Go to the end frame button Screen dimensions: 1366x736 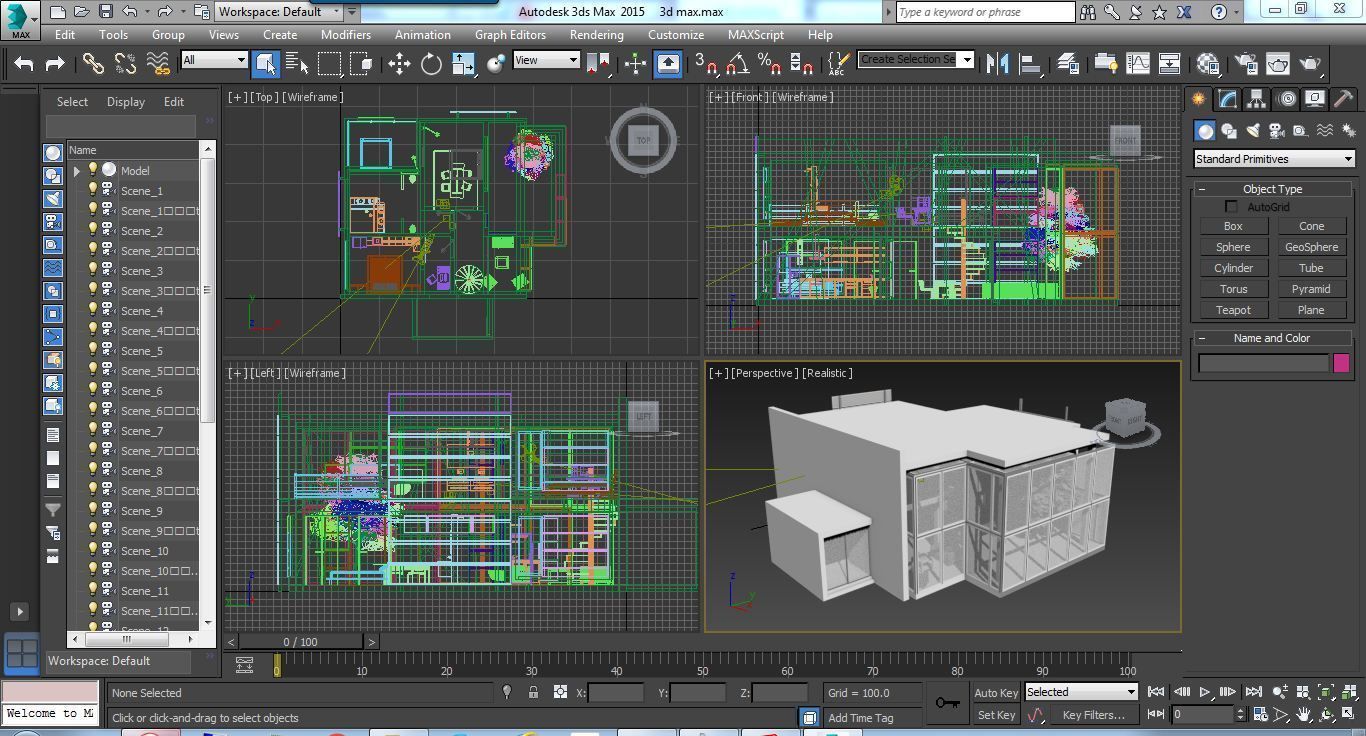point(1253,692)
